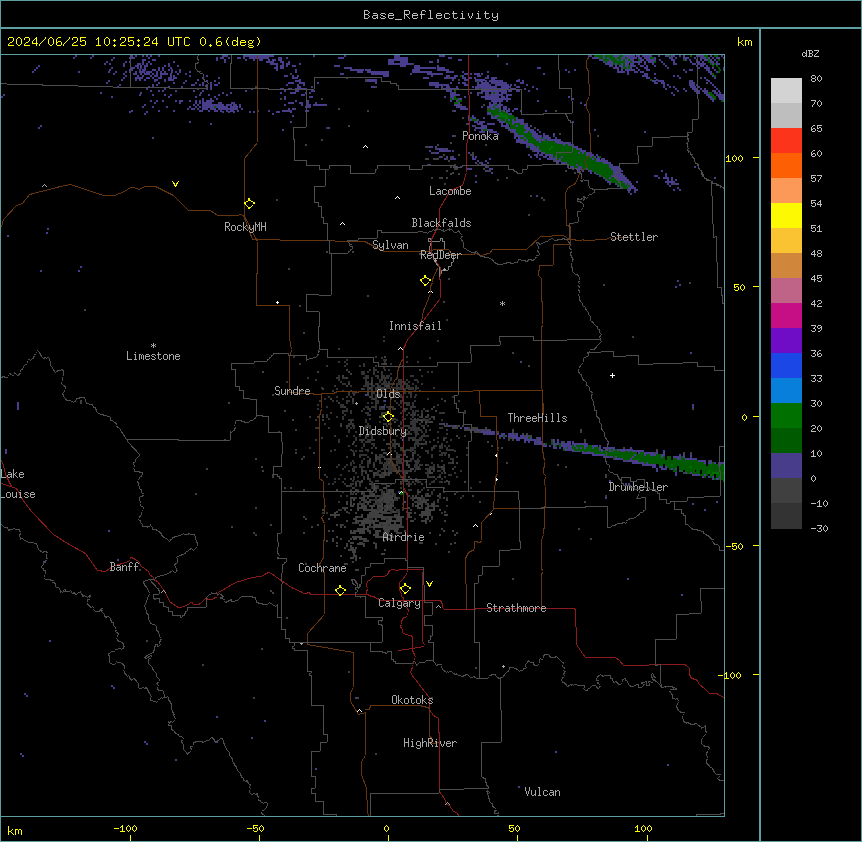Image resolution: width=862 pixels, height=842 pixels.
Task: Click the Calgary city label
Action: tap(399, 603)
